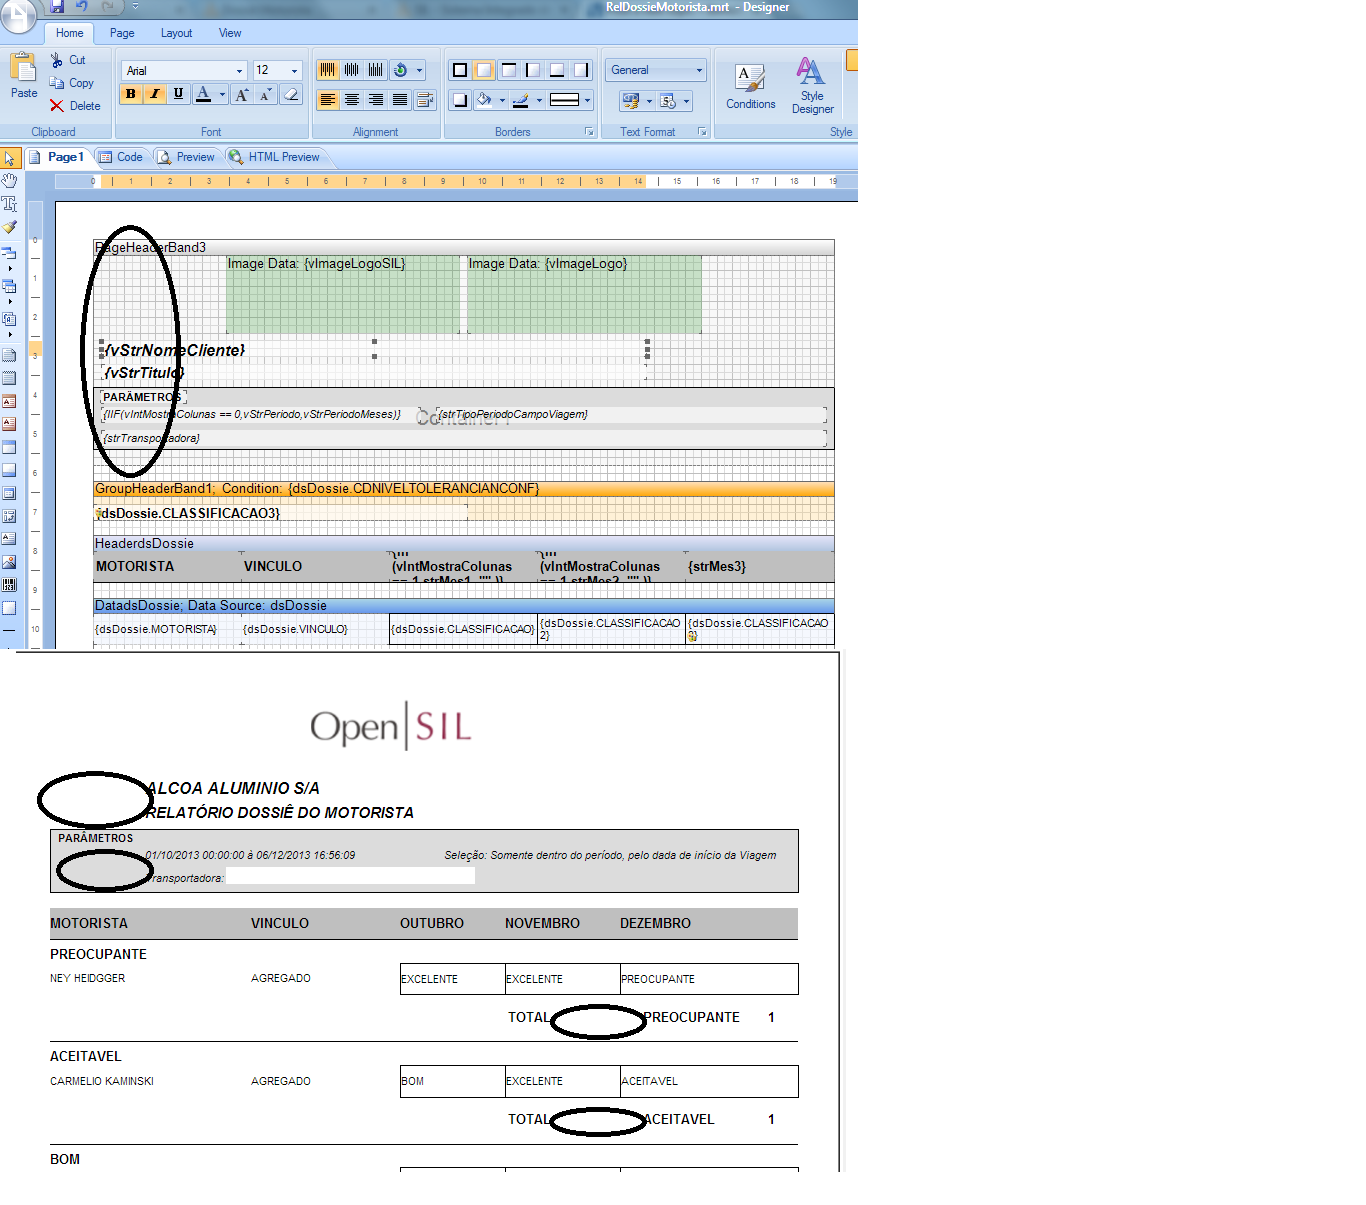
Task: Select the vImageLogoSIL image component
Action: (343, 294)
